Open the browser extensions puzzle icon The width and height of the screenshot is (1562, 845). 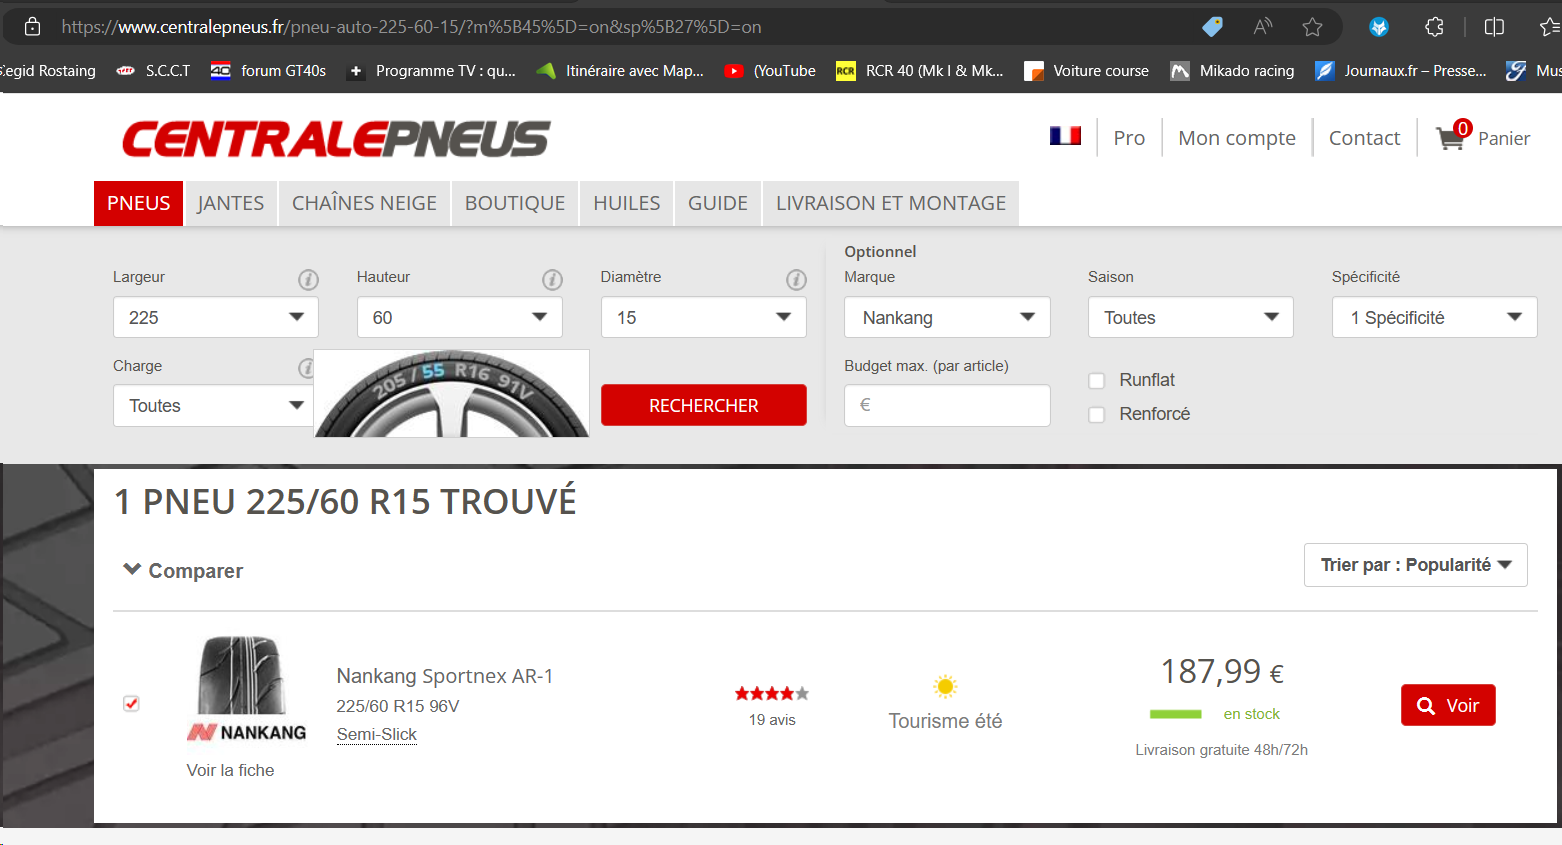pos(1434,27)
